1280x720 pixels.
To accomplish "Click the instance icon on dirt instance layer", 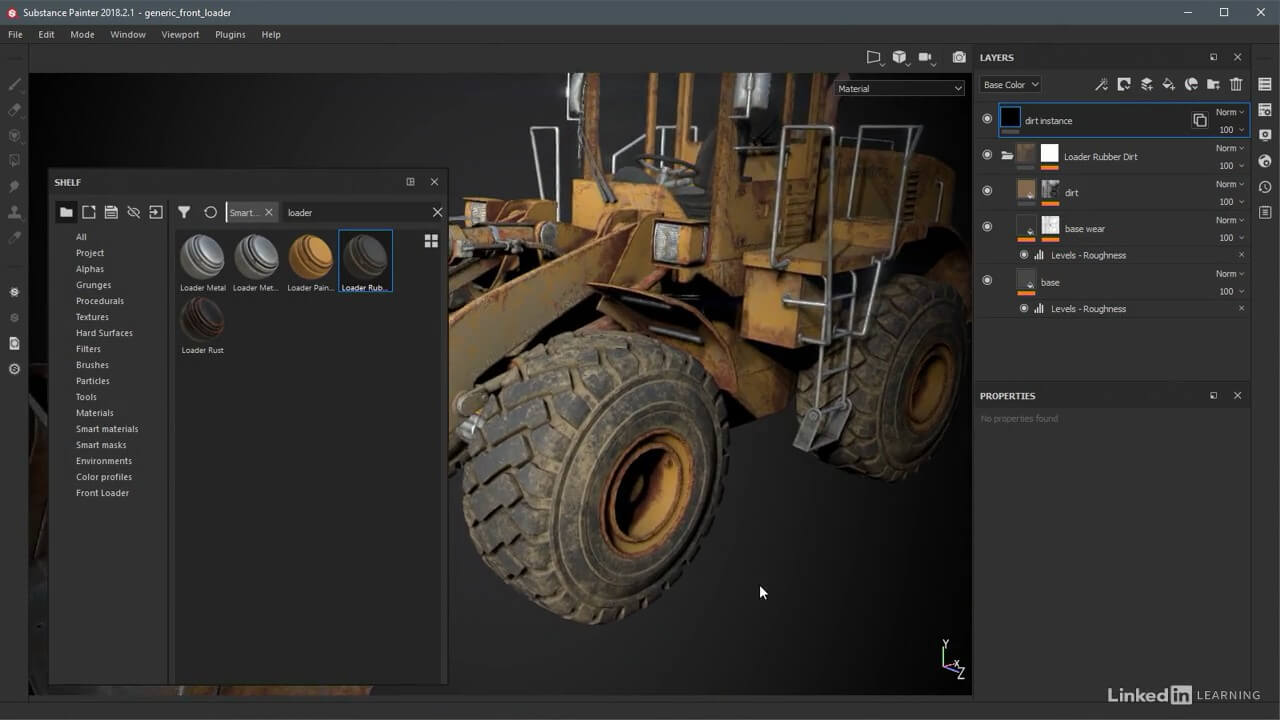I will pos(1199,121).
